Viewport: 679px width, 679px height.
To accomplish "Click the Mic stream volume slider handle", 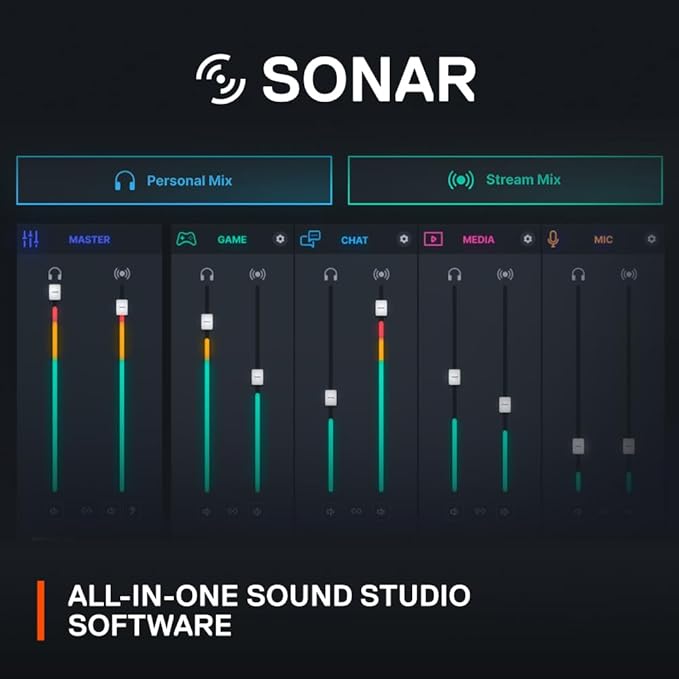I will 629,446.
